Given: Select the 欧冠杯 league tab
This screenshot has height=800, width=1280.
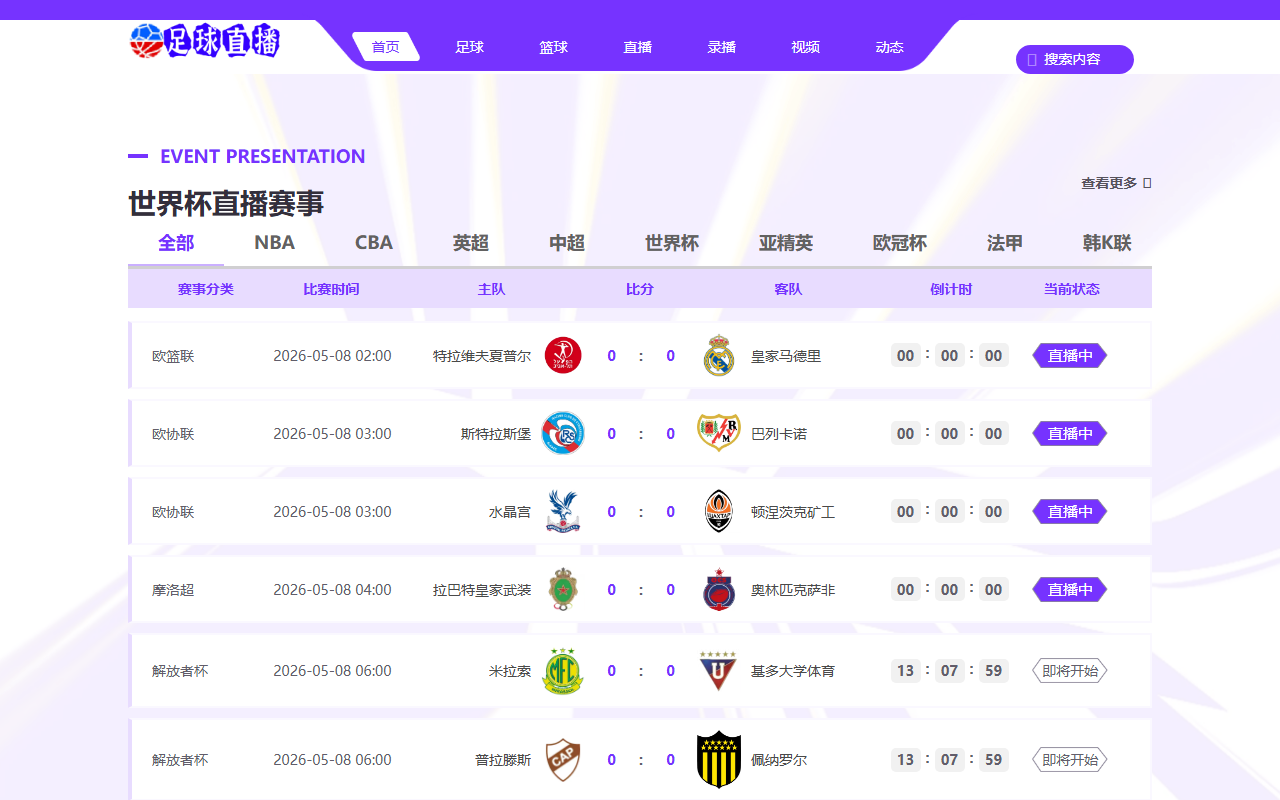Looking at the screenshot, I should click(x=900, y=243).
